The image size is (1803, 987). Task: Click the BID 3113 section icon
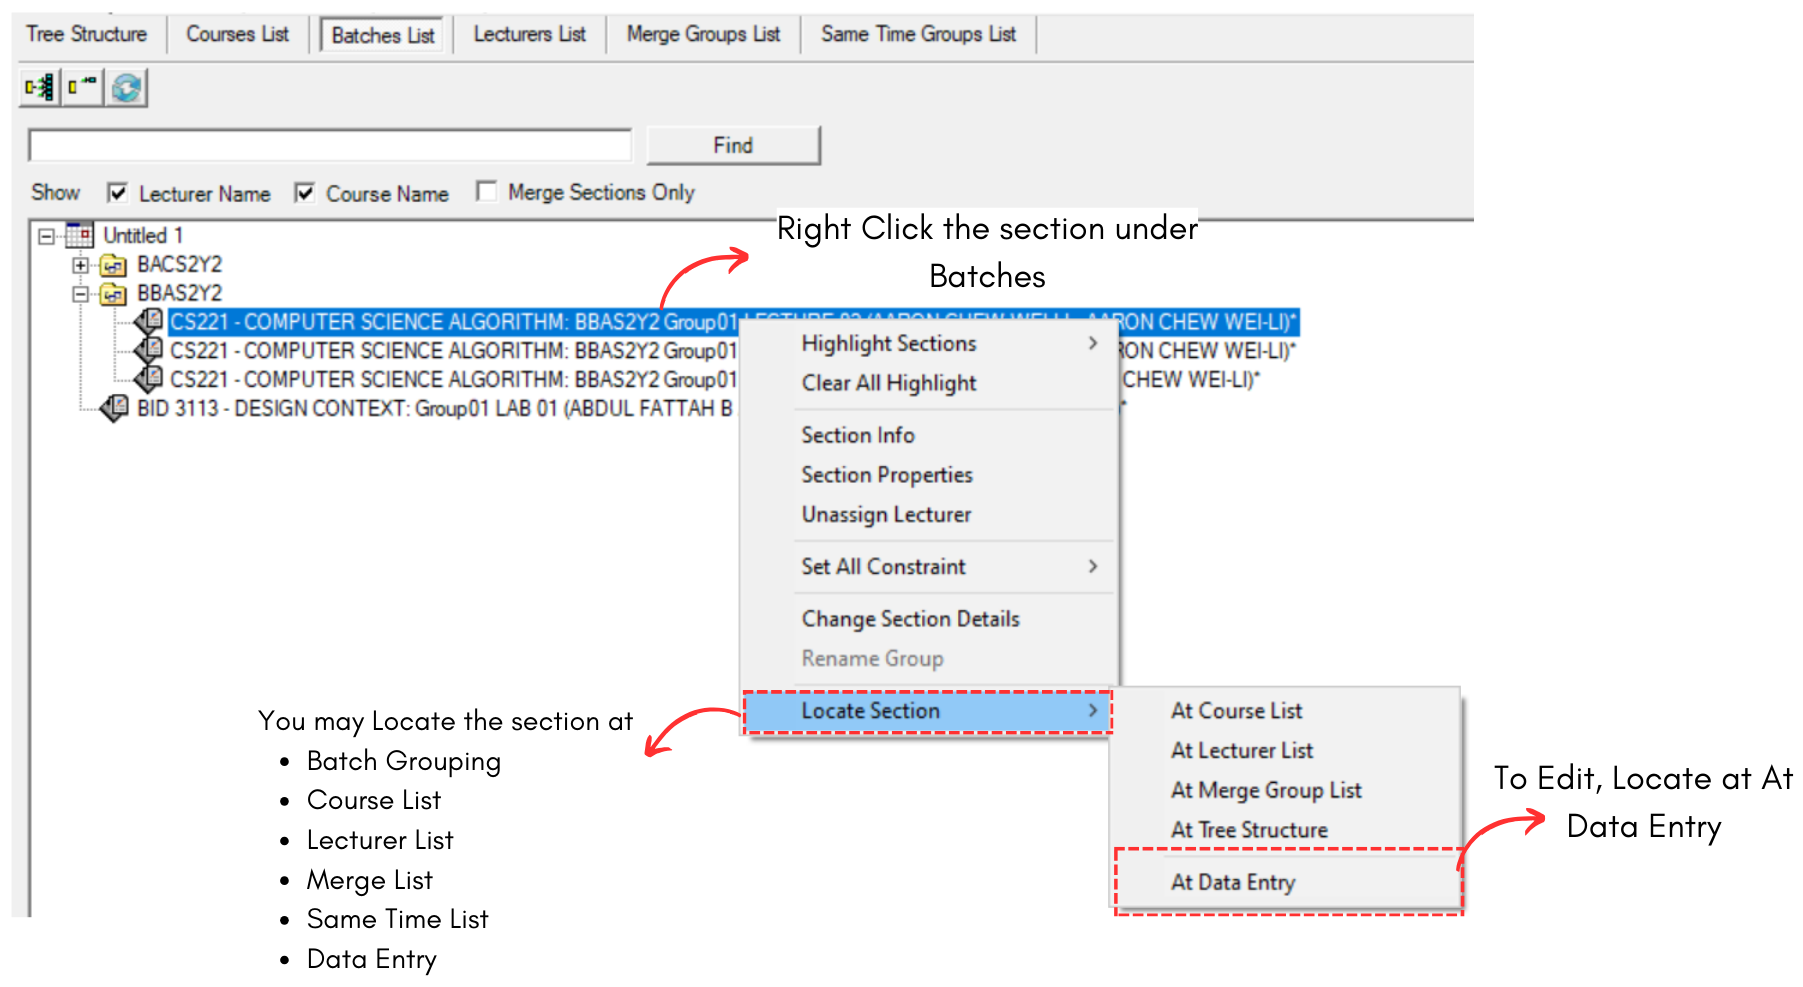point(115,408)
